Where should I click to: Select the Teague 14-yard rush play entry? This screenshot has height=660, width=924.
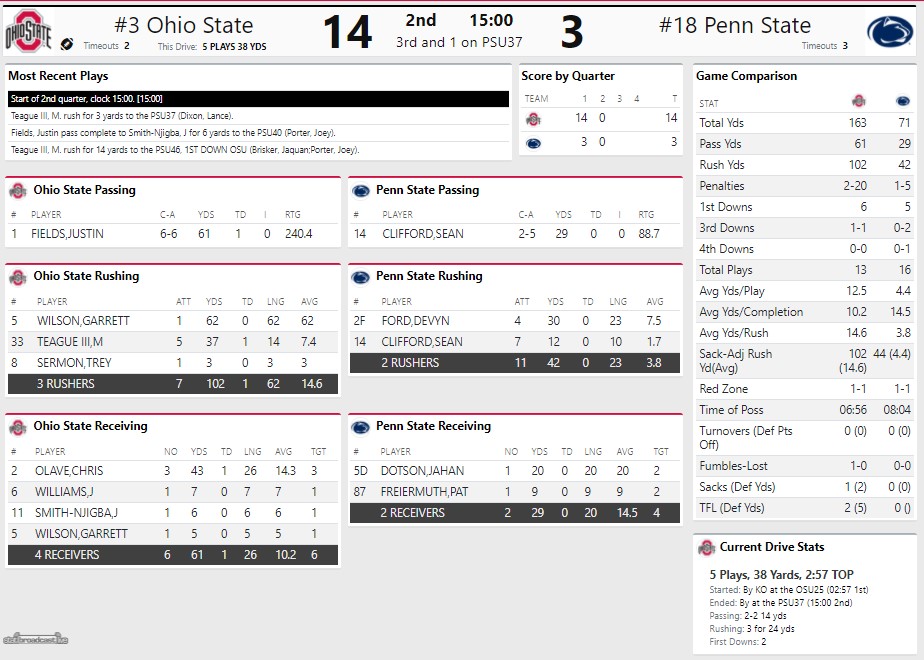click(185, 149)
